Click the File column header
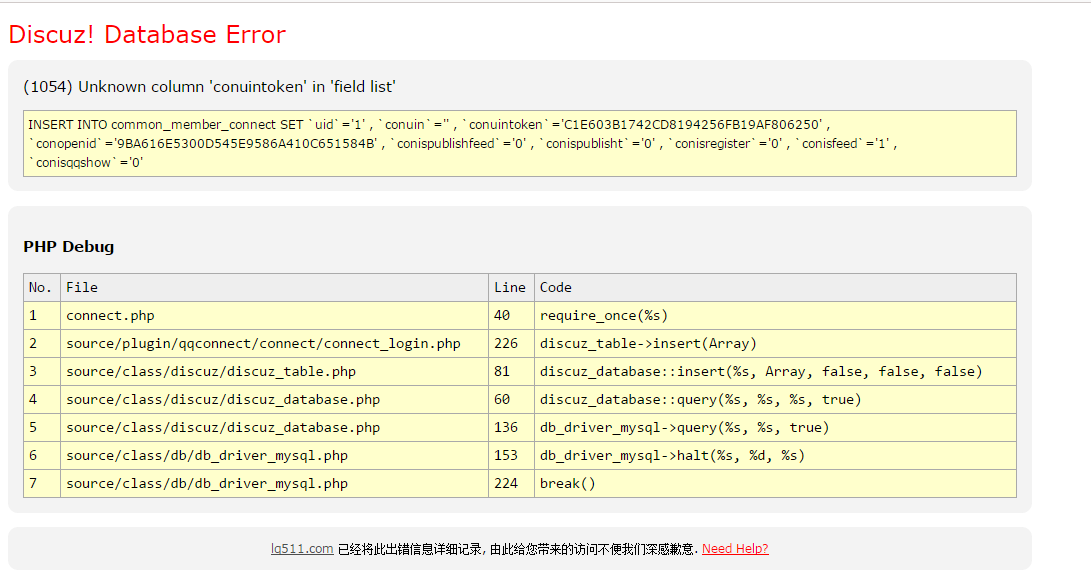1091x586 pixels. tap(82, 288)
